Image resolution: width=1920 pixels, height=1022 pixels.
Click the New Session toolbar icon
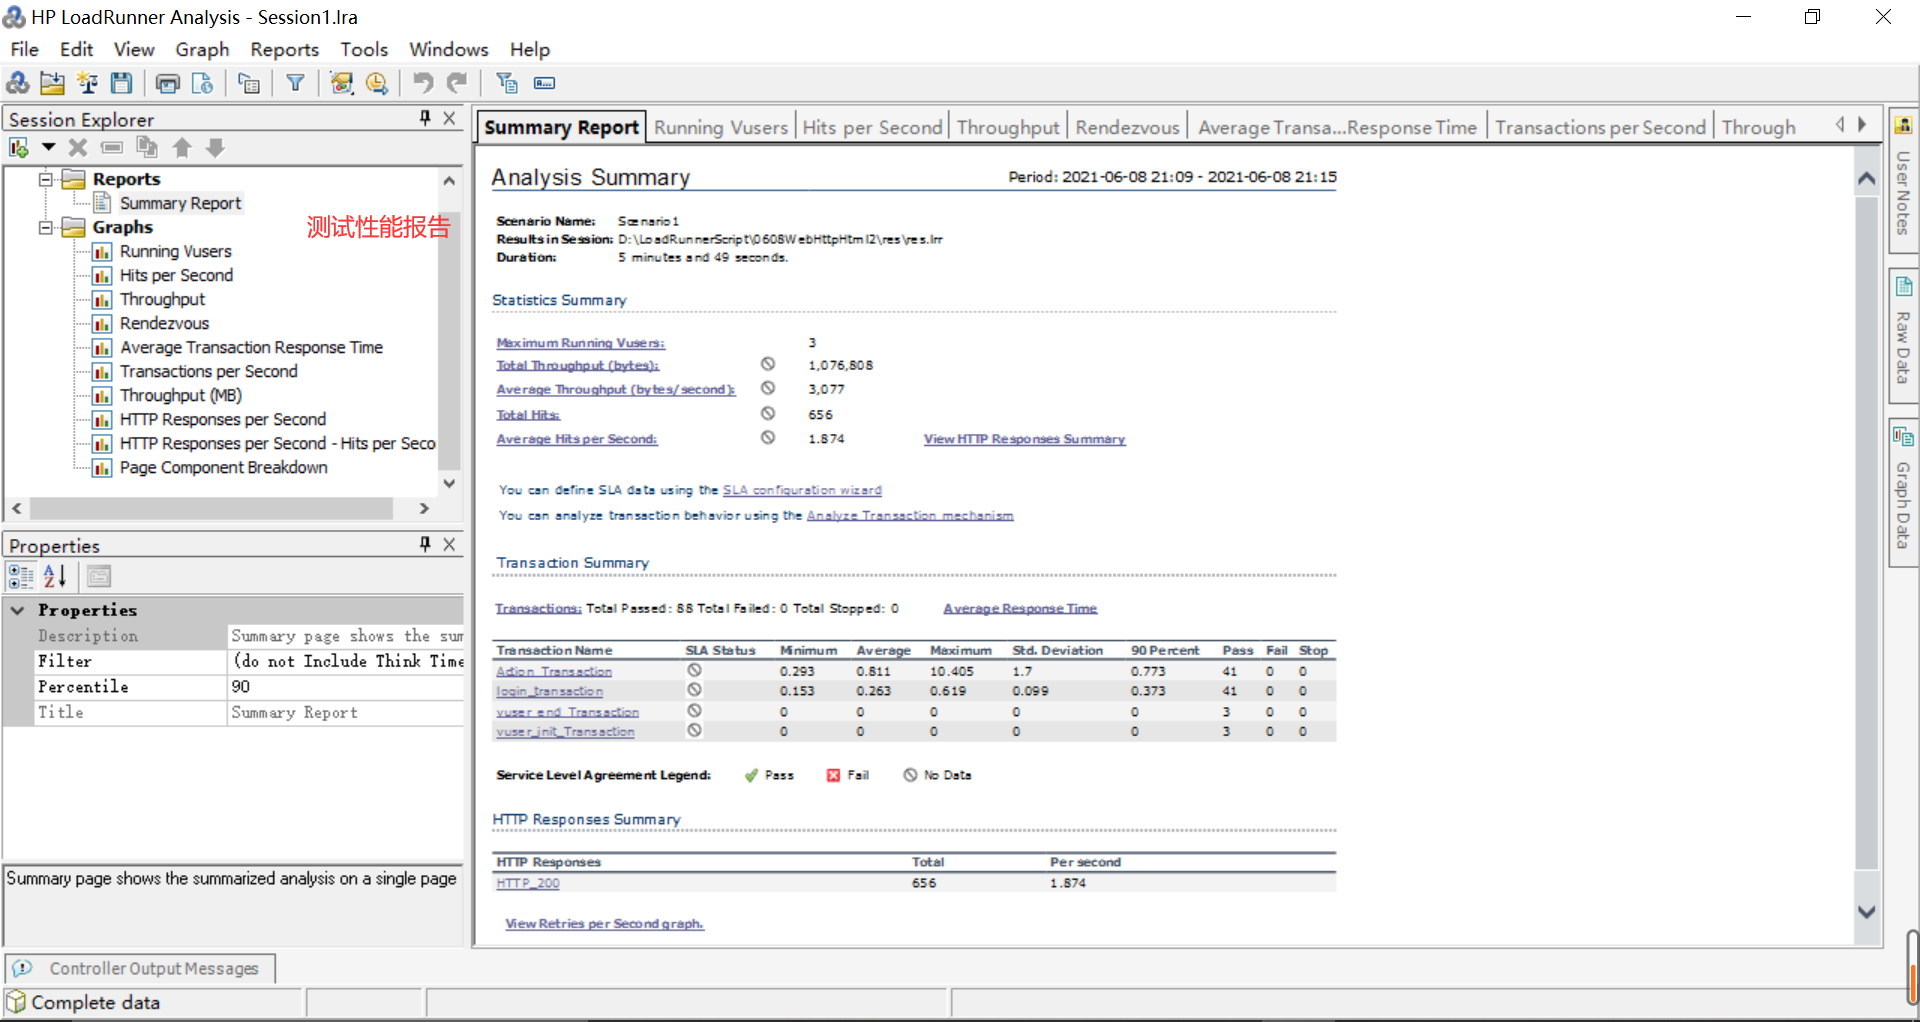[18, 83]
